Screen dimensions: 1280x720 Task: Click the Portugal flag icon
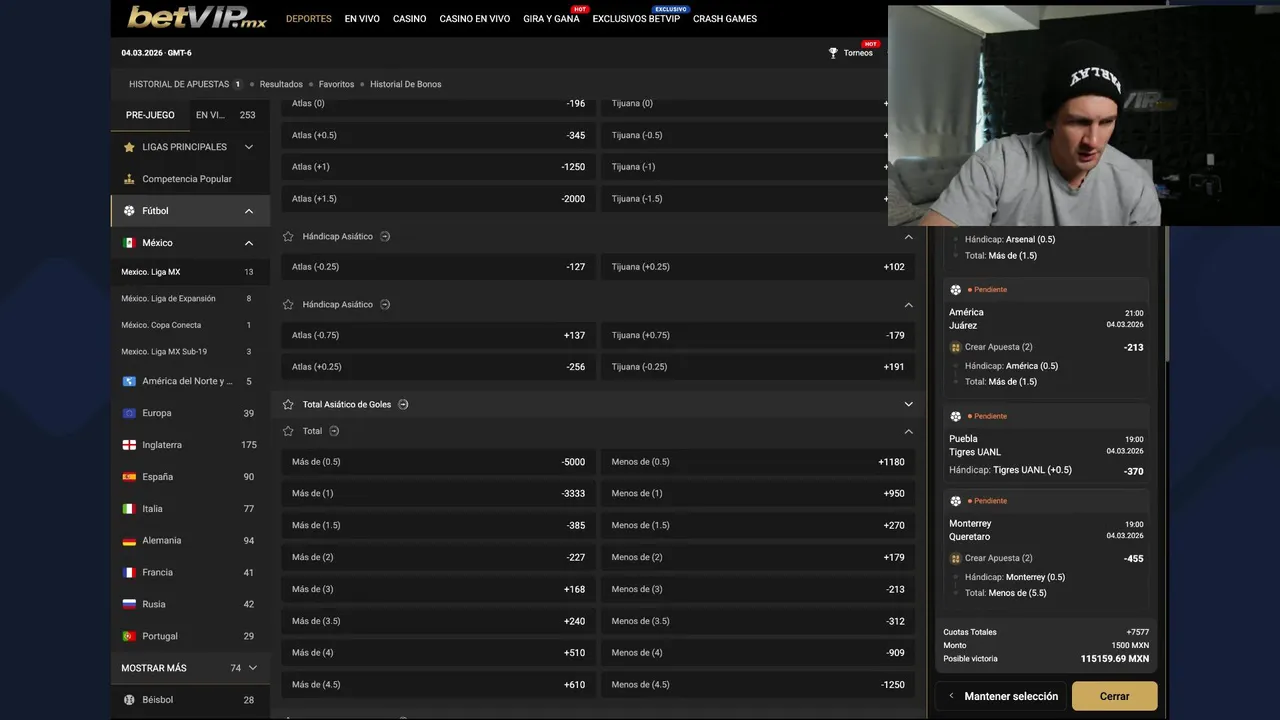click(x=129, y=636)
